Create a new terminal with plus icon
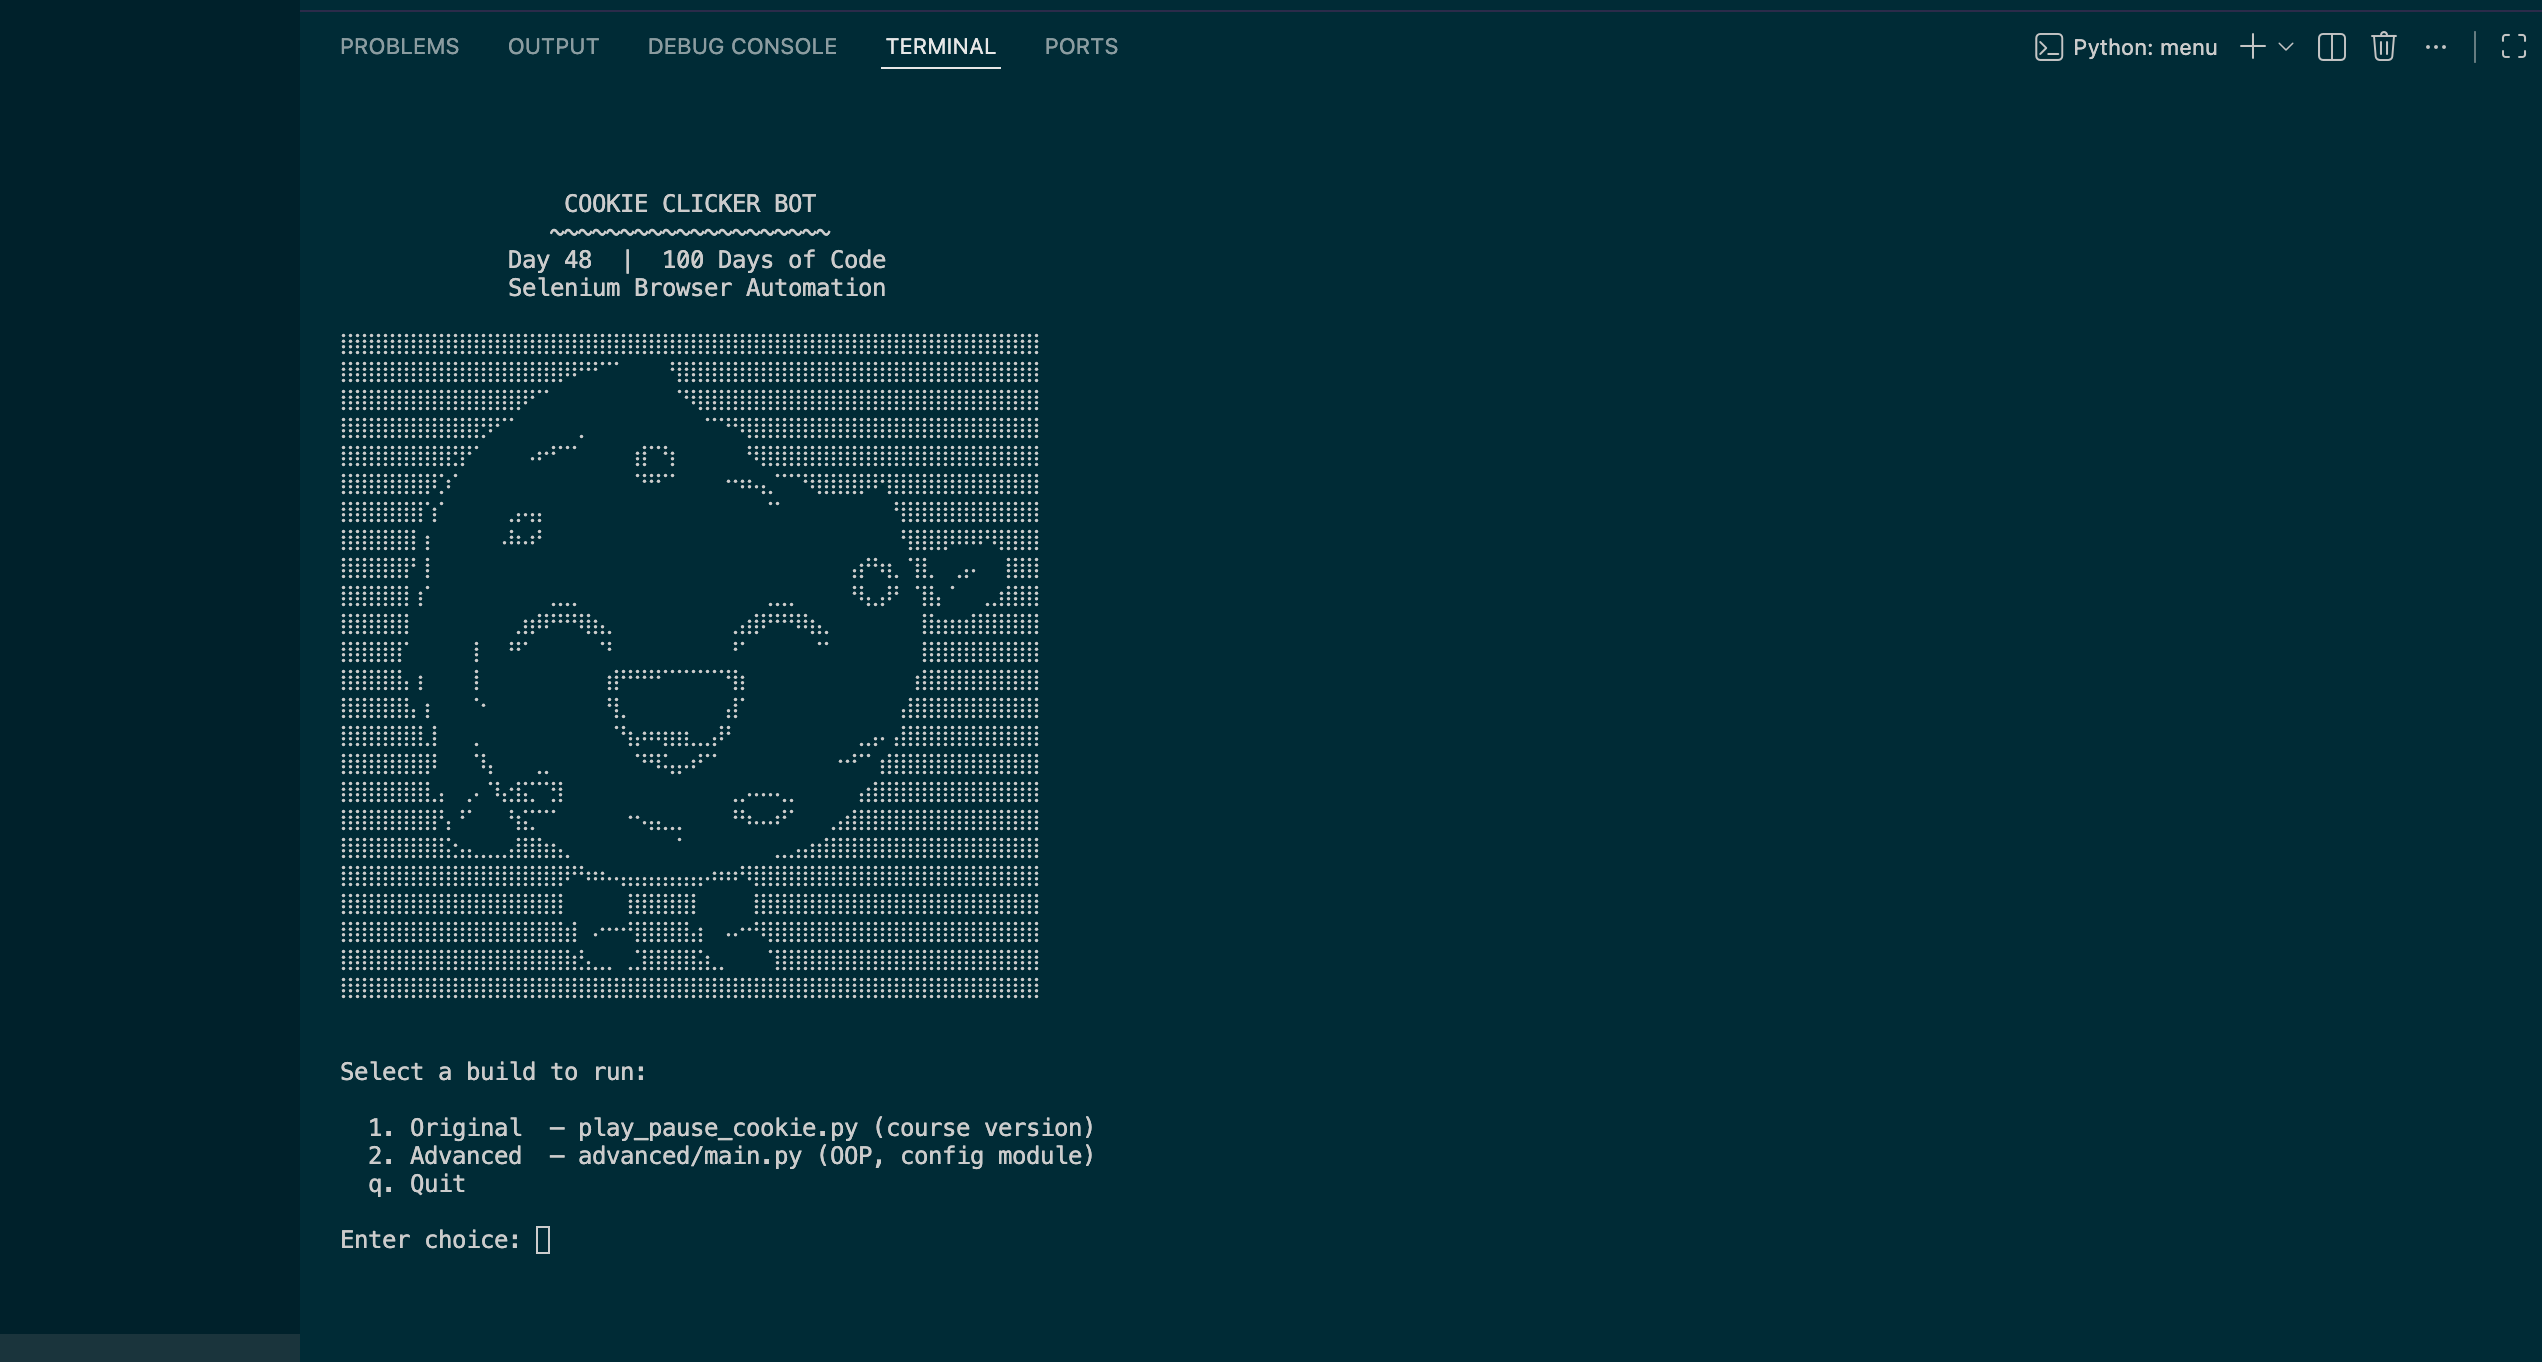Screen dimensions: 2542x1362 [2252, 47]
